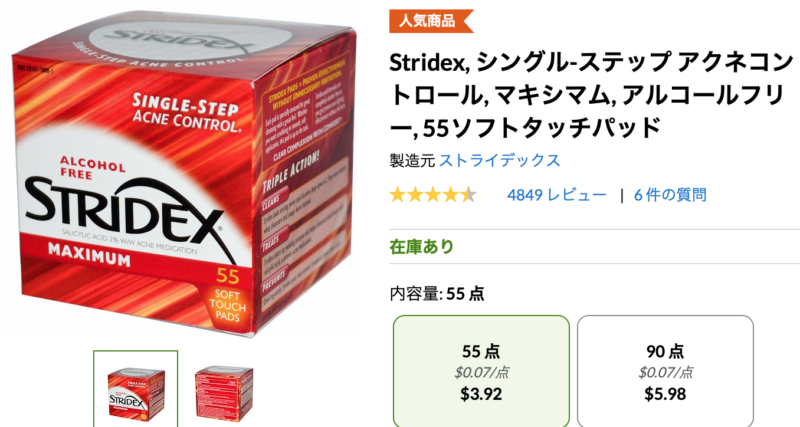Click the 製造元 label text

pyautogui.click(x=412, y=160)
